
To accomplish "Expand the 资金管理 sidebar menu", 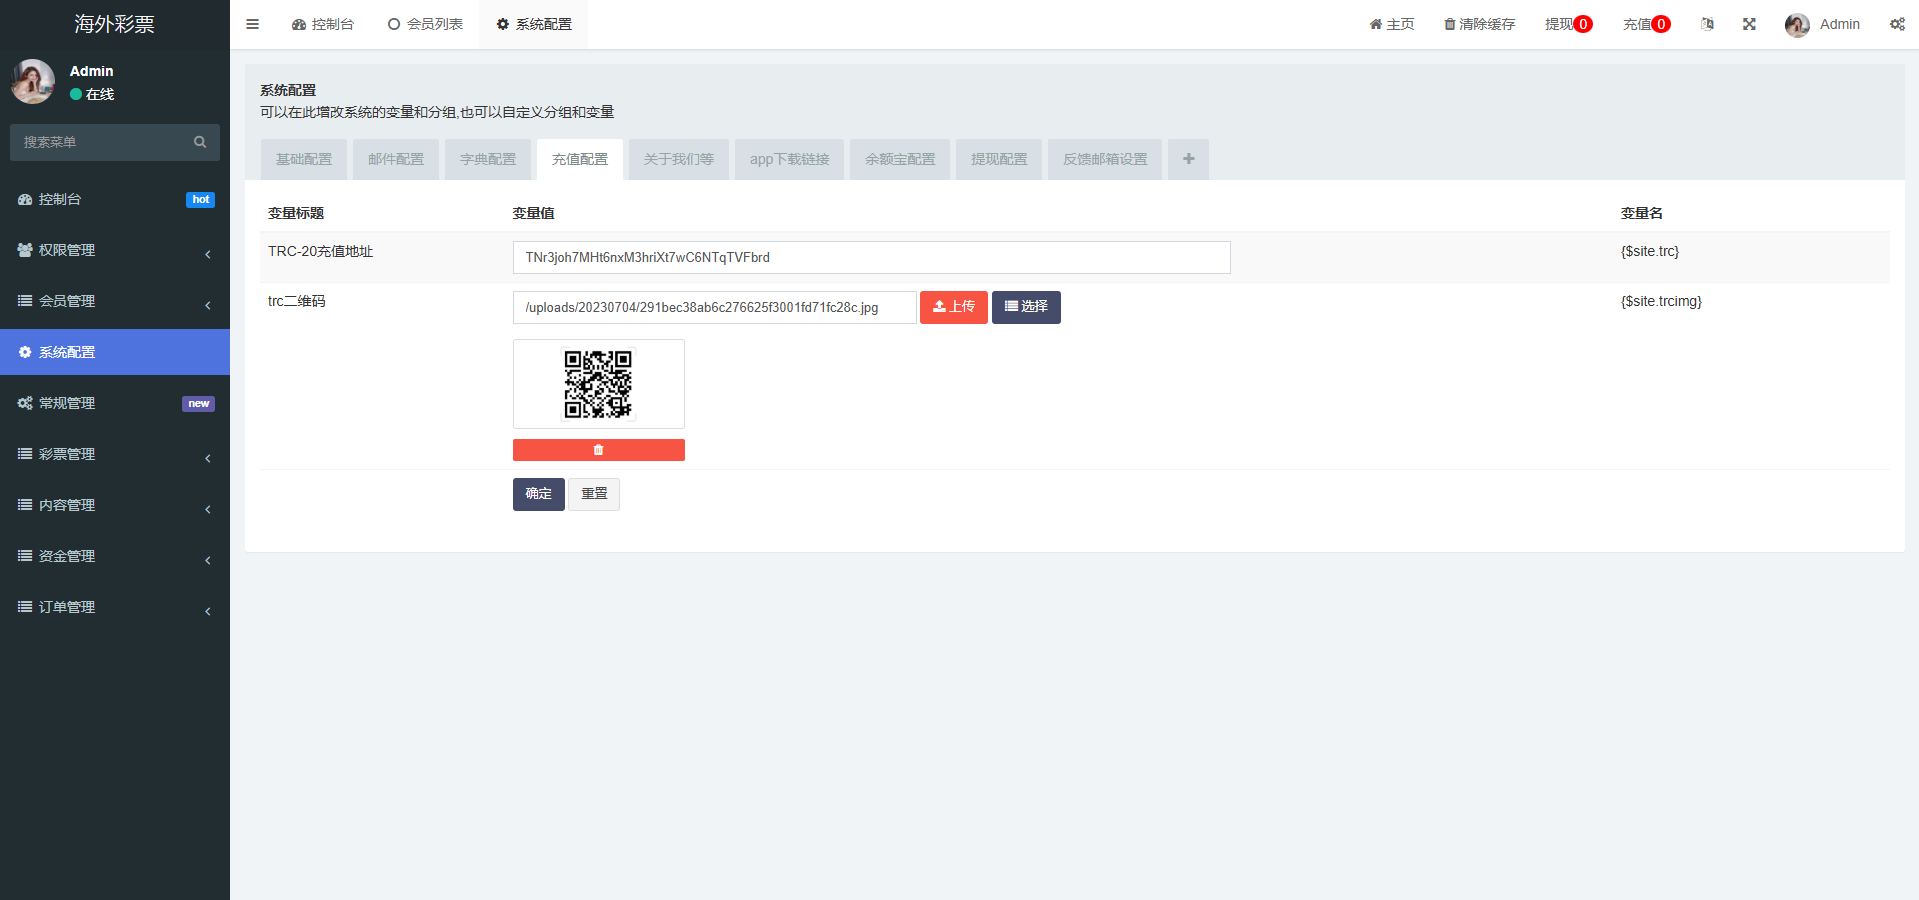I will tap(115, 556).
